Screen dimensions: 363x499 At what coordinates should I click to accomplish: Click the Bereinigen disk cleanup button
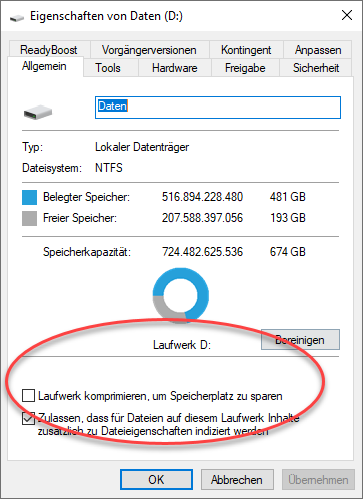300,340
